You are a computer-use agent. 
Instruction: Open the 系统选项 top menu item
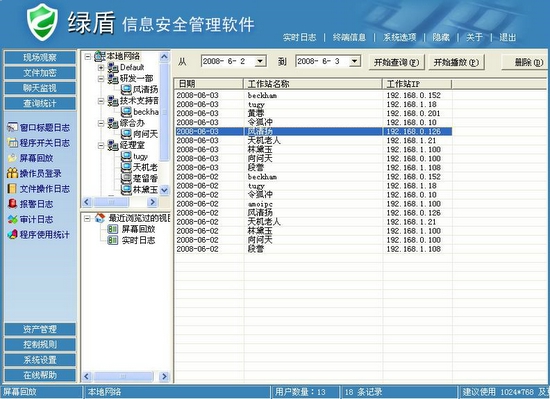[x=400, y=37]
